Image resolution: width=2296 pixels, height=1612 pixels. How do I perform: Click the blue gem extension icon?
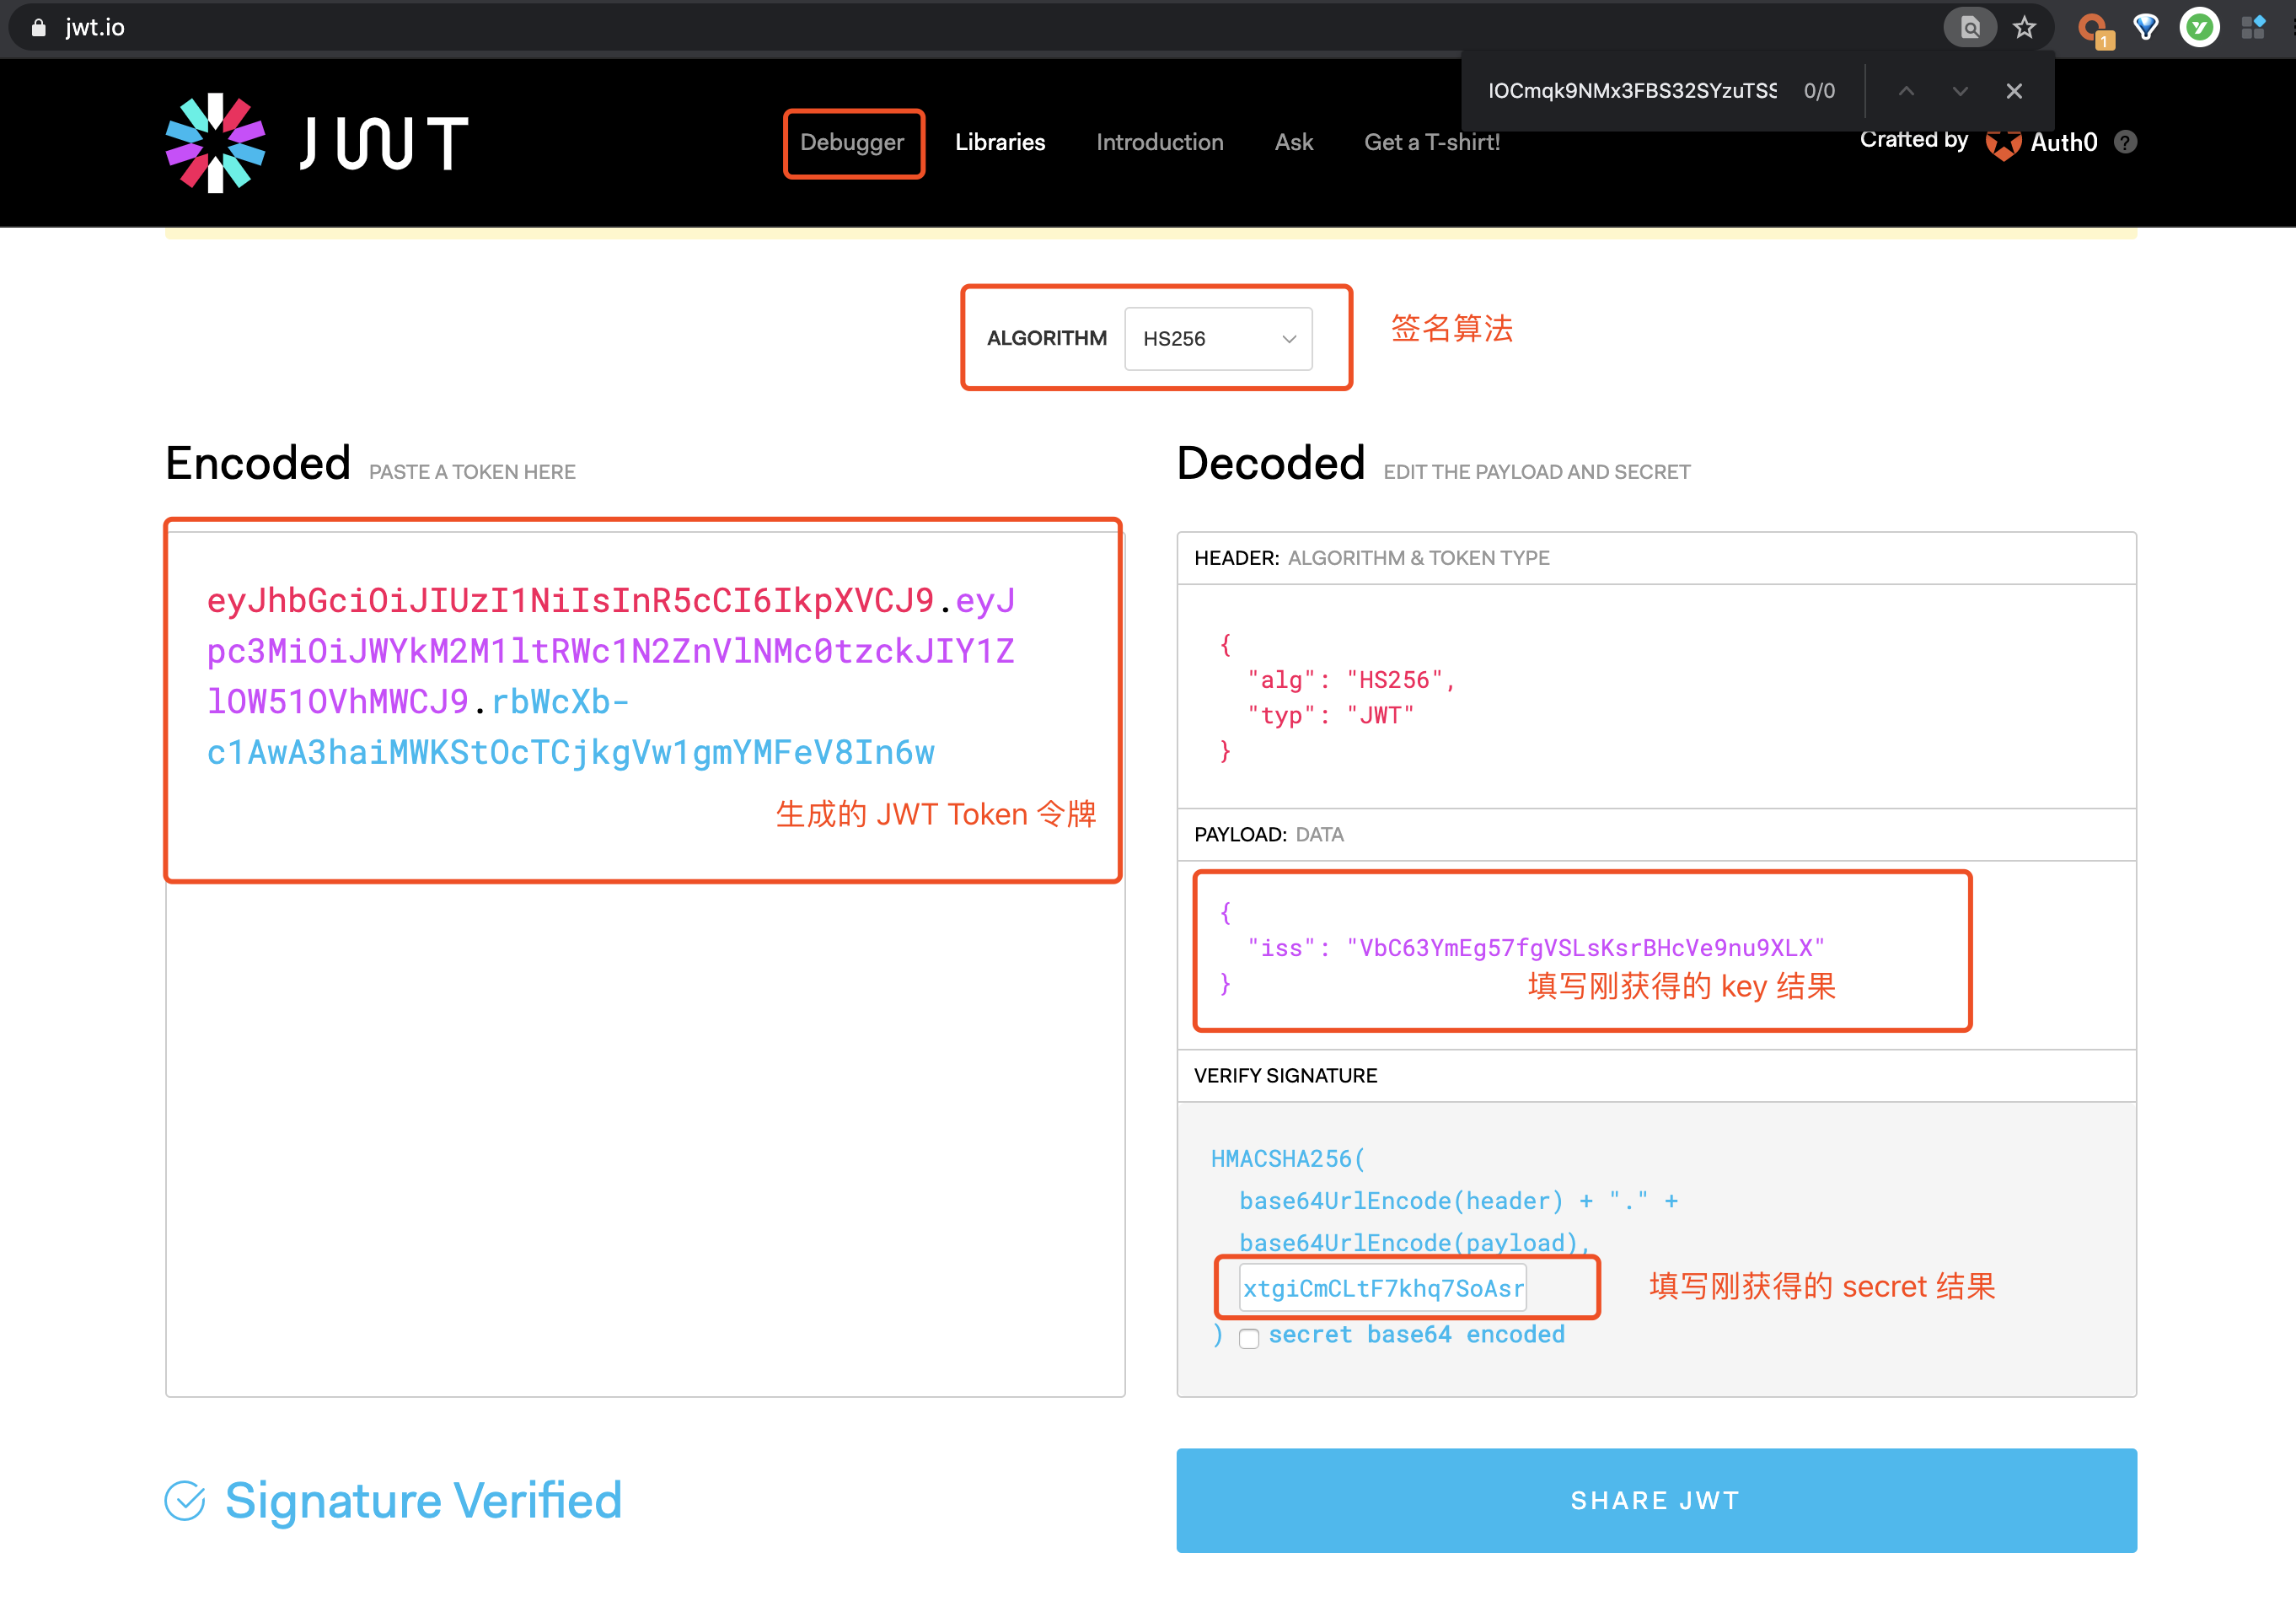click(2145, 27)
